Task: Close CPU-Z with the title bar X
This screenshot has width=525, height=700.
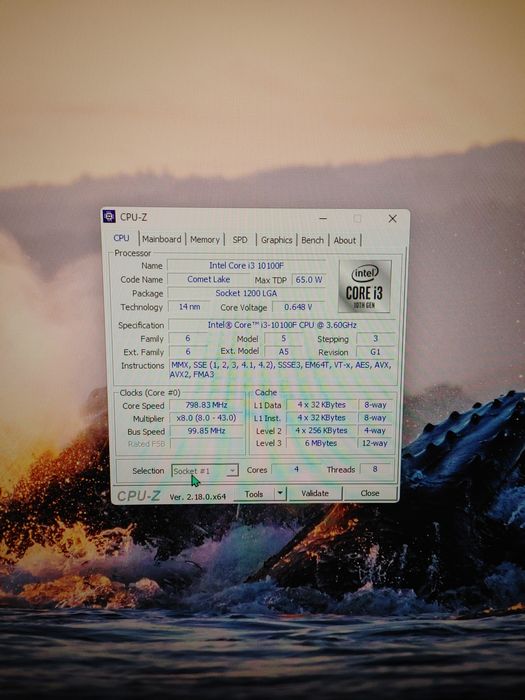Action: 392,218
